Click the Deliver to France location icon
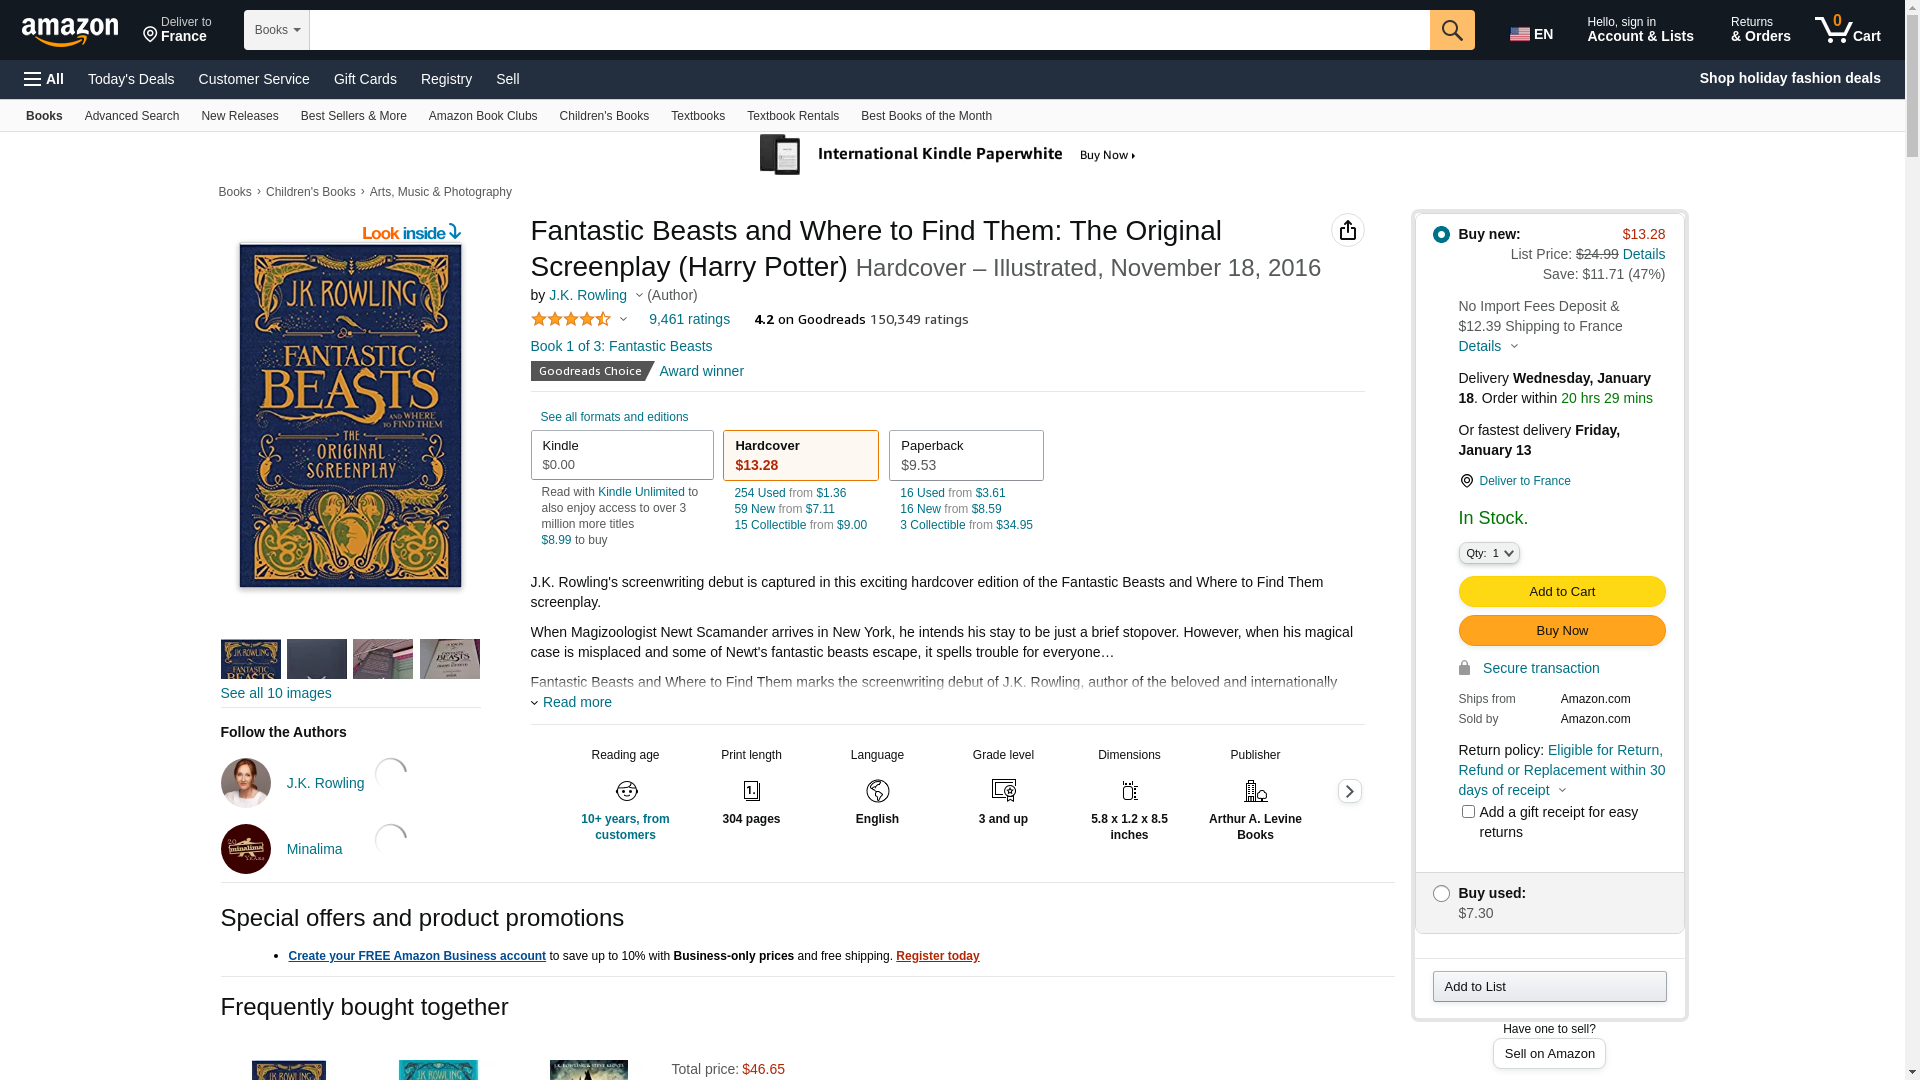Image resolution: width=1920 pixels, height=1080 pixels. [x=1466, y=481]
